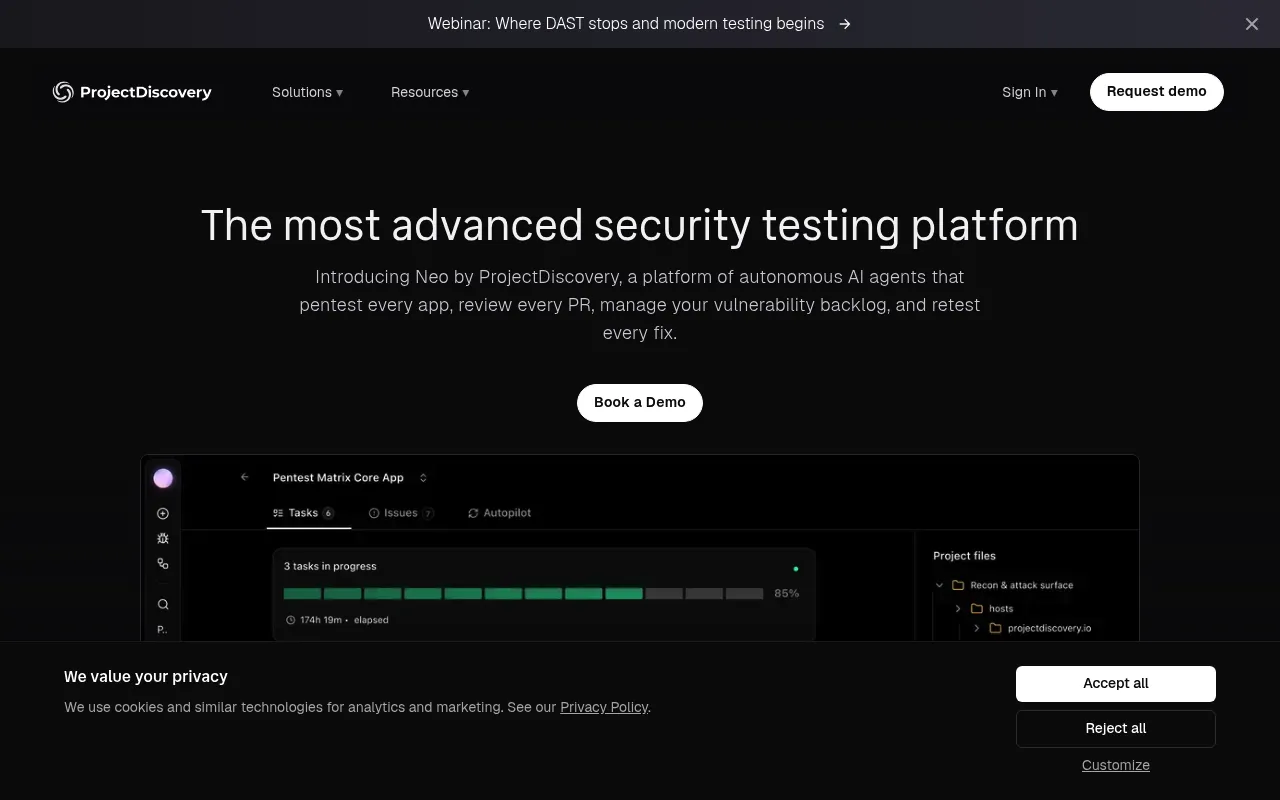Click the hosts folder icon
Screen dimensions: 1280x800
point(977,608)
